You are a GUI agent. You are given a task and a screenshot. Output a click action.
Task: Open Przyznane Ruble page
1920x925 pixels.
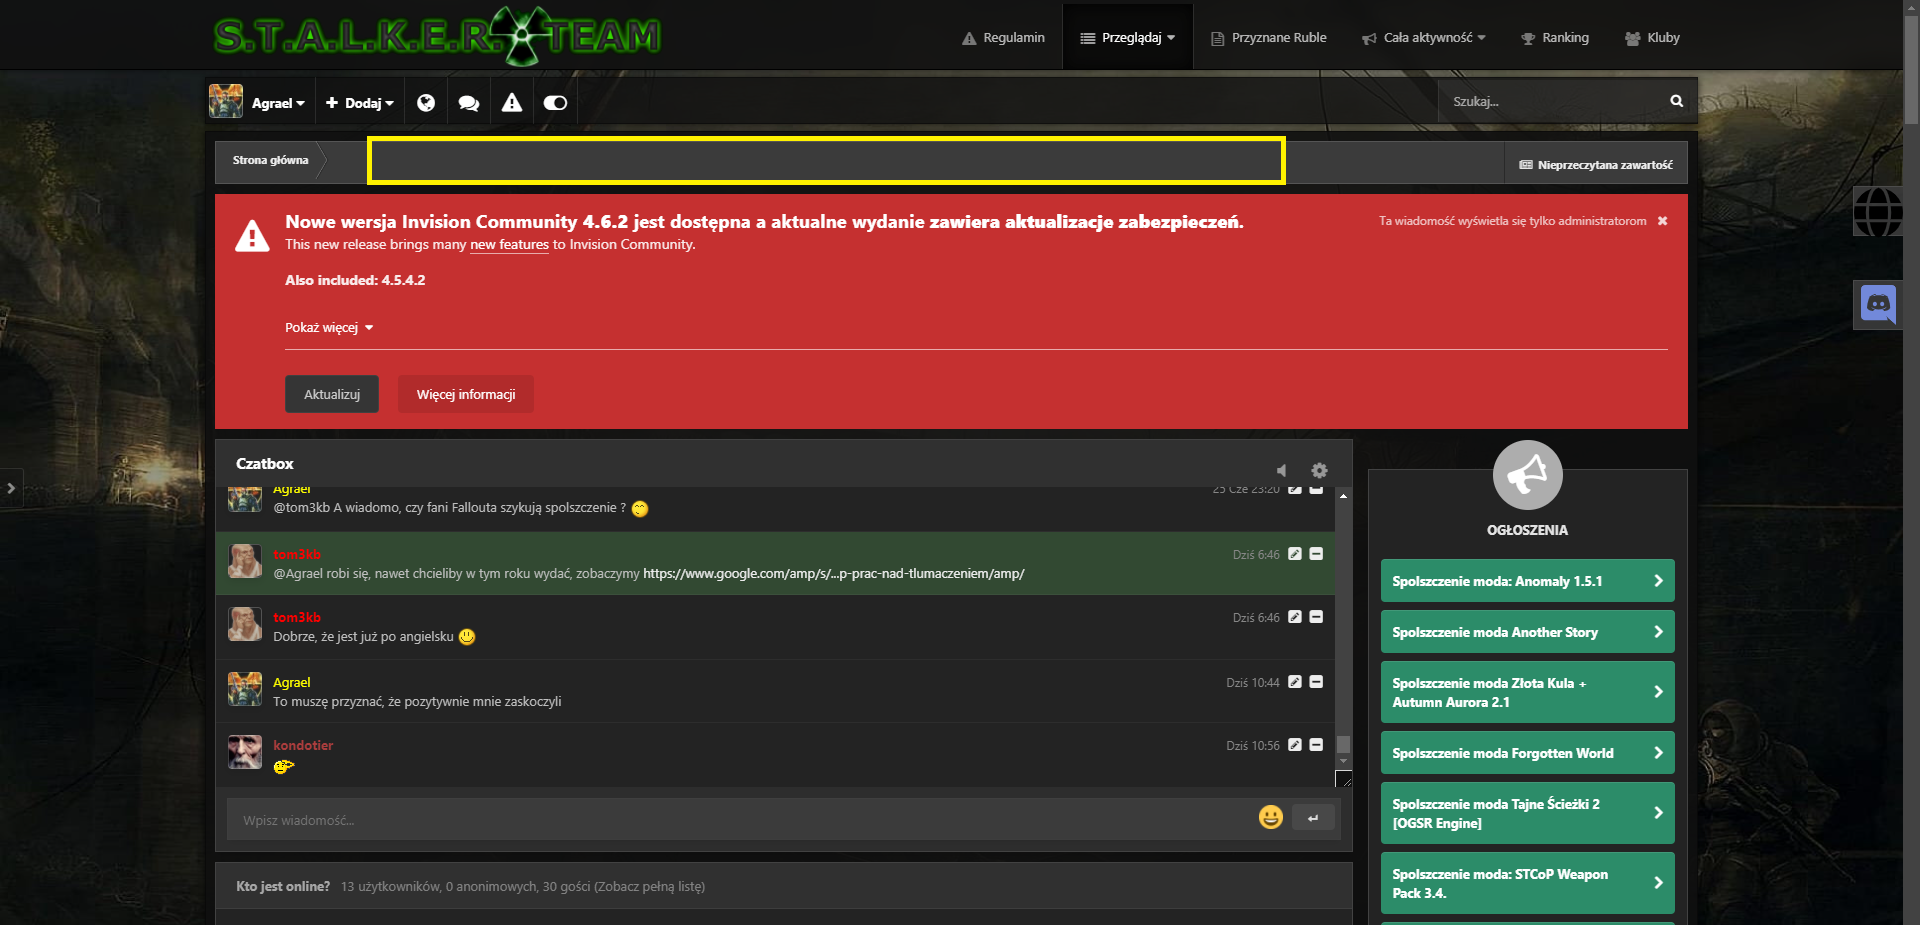(x=1268, y=37)
